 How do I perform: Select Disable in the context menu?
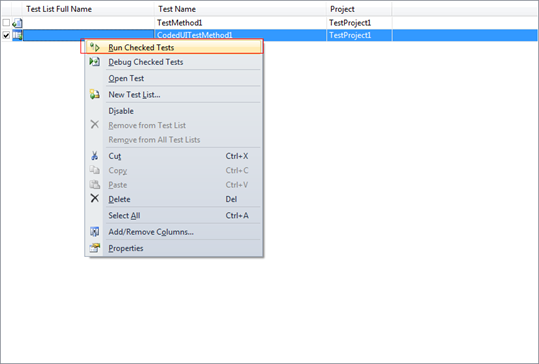click(174, 111)
